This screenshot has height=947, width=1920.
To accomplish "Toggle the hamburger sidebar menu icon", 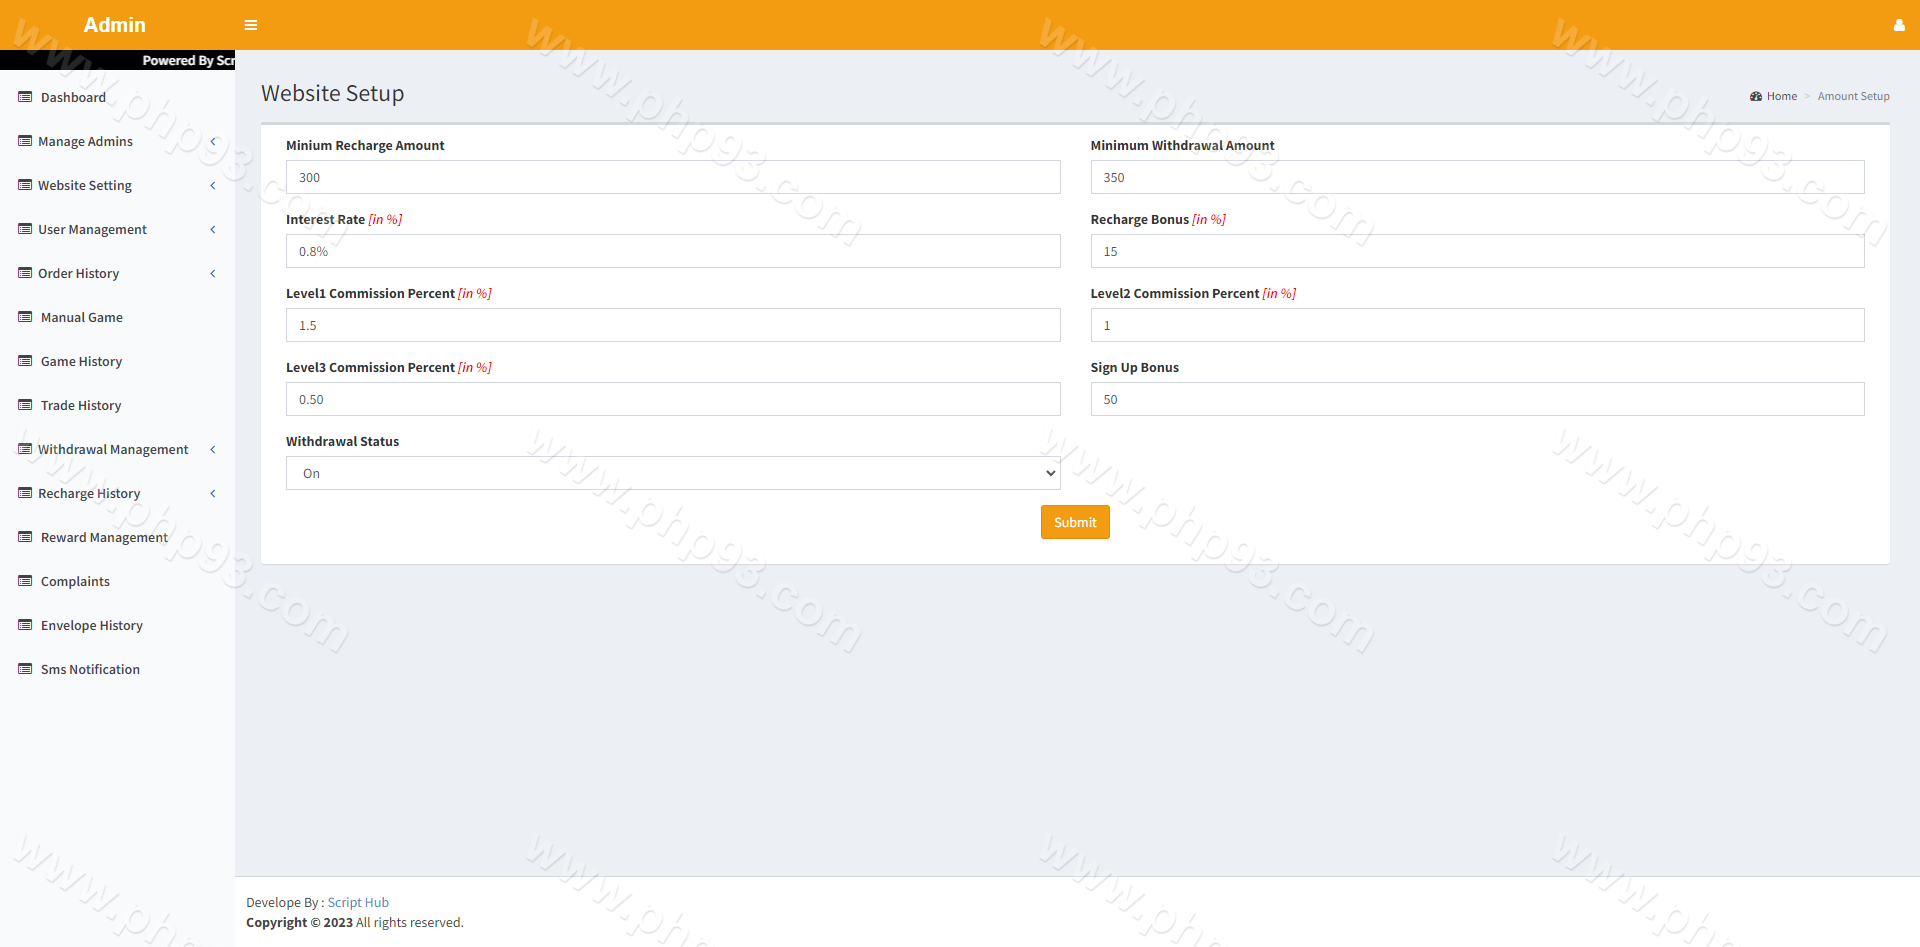I will [251, 25].
